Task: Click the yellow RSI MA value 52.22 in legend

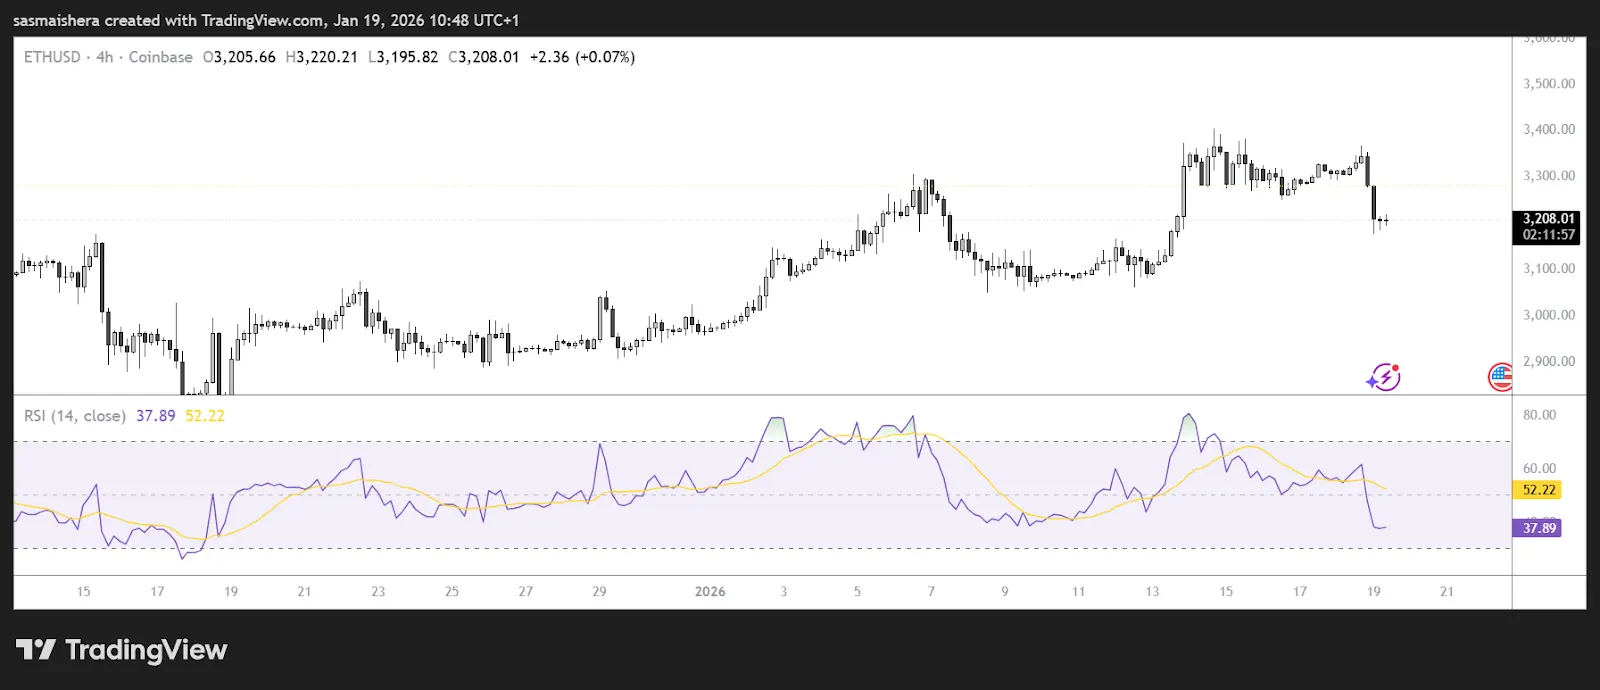Action: [205, 416]
